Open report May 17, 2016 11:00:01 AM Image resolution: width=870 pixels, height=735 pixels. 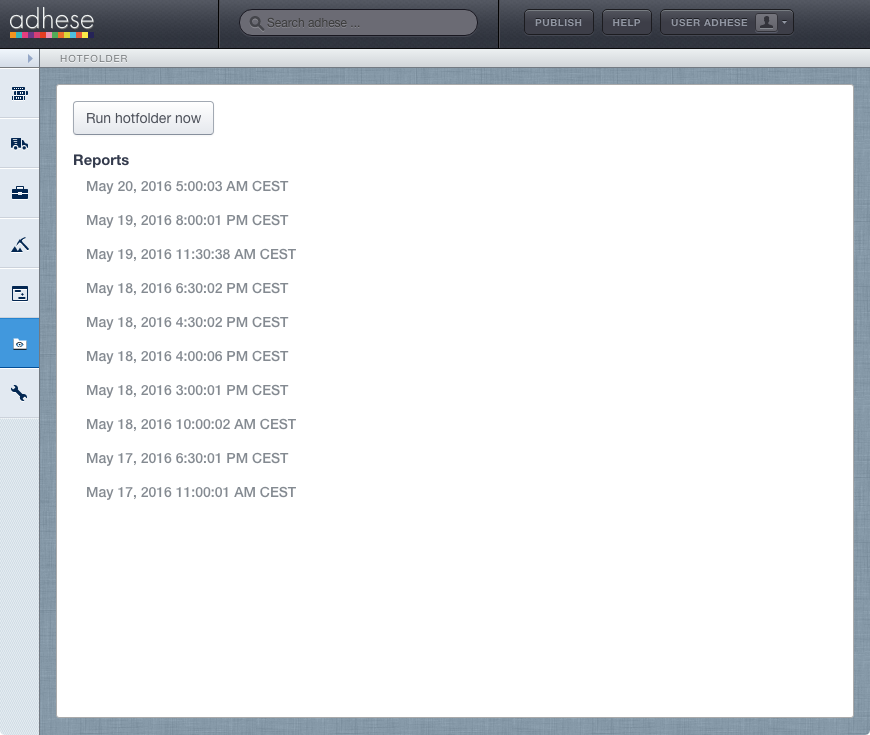coord(191,493)
